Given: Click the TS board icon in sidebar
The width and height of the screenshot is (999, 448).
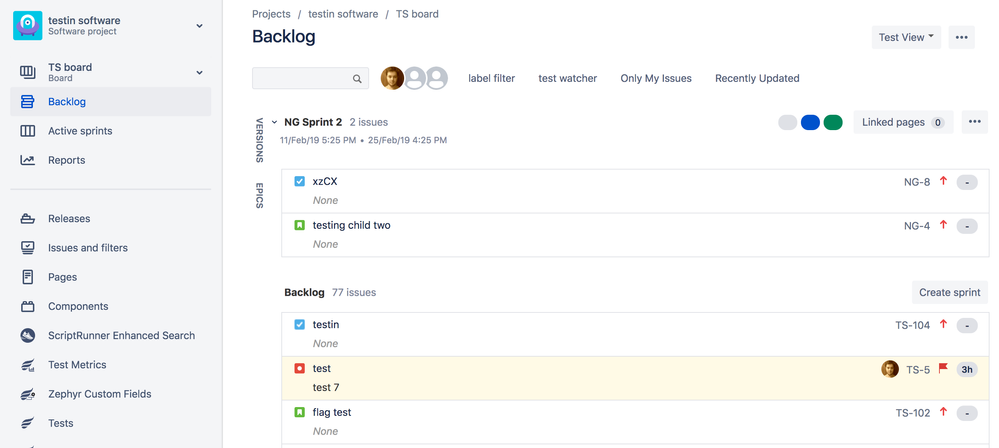Looking at the screenshot, I should tap(27, 72).
